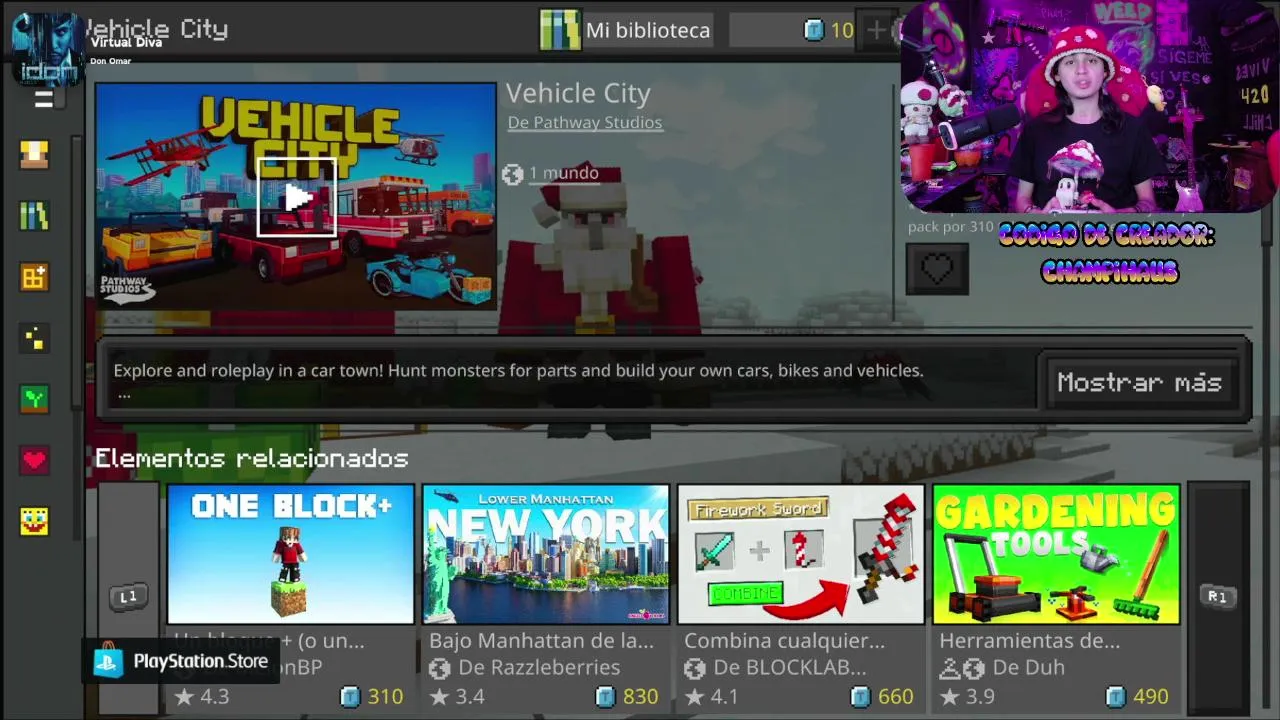1280x720 pixels.
Task: Click the world icon beside De Razzleberries
Action: (x=439, y=668)
